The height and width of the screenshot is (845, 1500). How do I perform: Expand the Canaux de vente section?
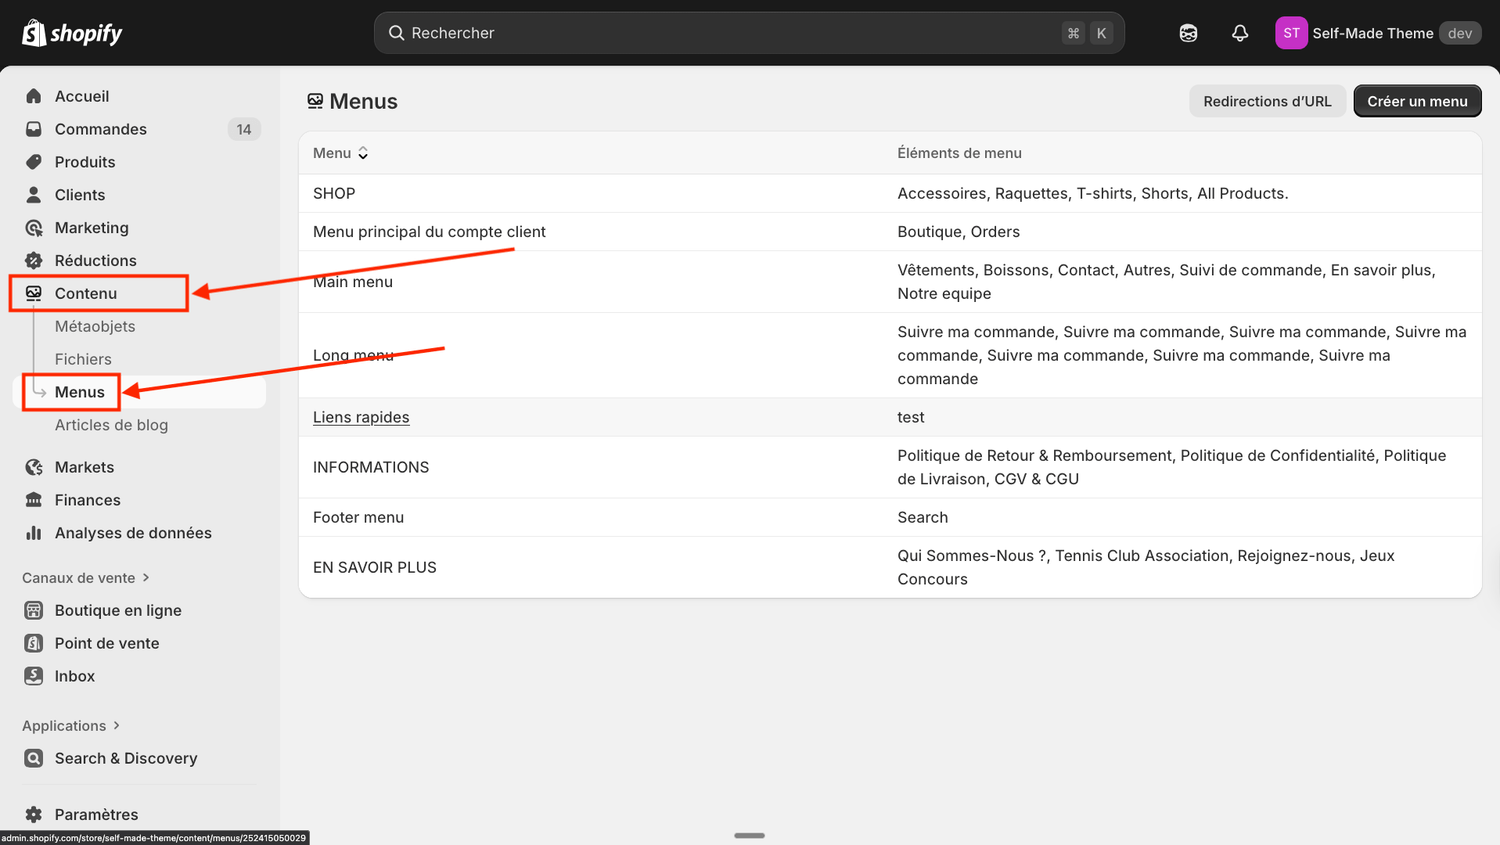point(86,578)
